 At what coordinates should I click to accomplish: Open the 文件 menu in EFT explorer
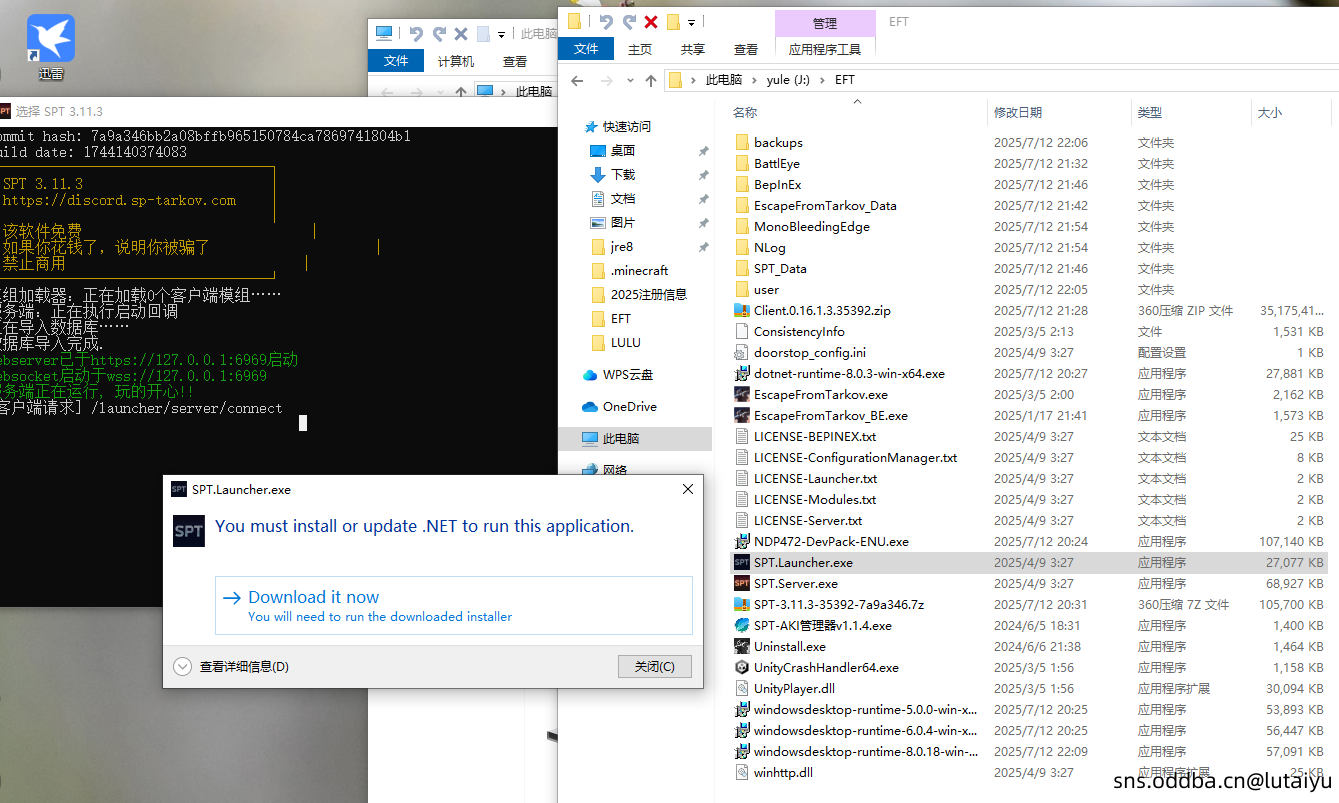586,48
